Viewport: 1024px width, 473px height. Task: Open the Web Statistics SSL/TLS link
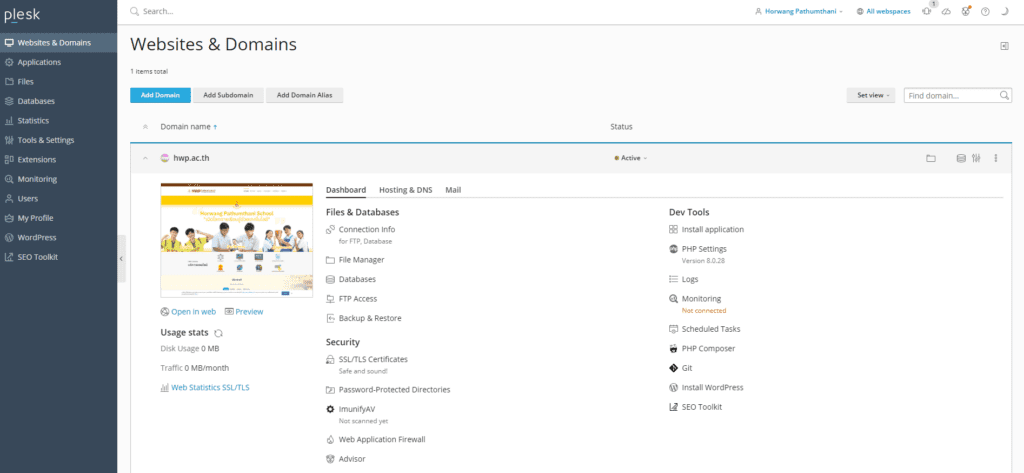(210, 387)
